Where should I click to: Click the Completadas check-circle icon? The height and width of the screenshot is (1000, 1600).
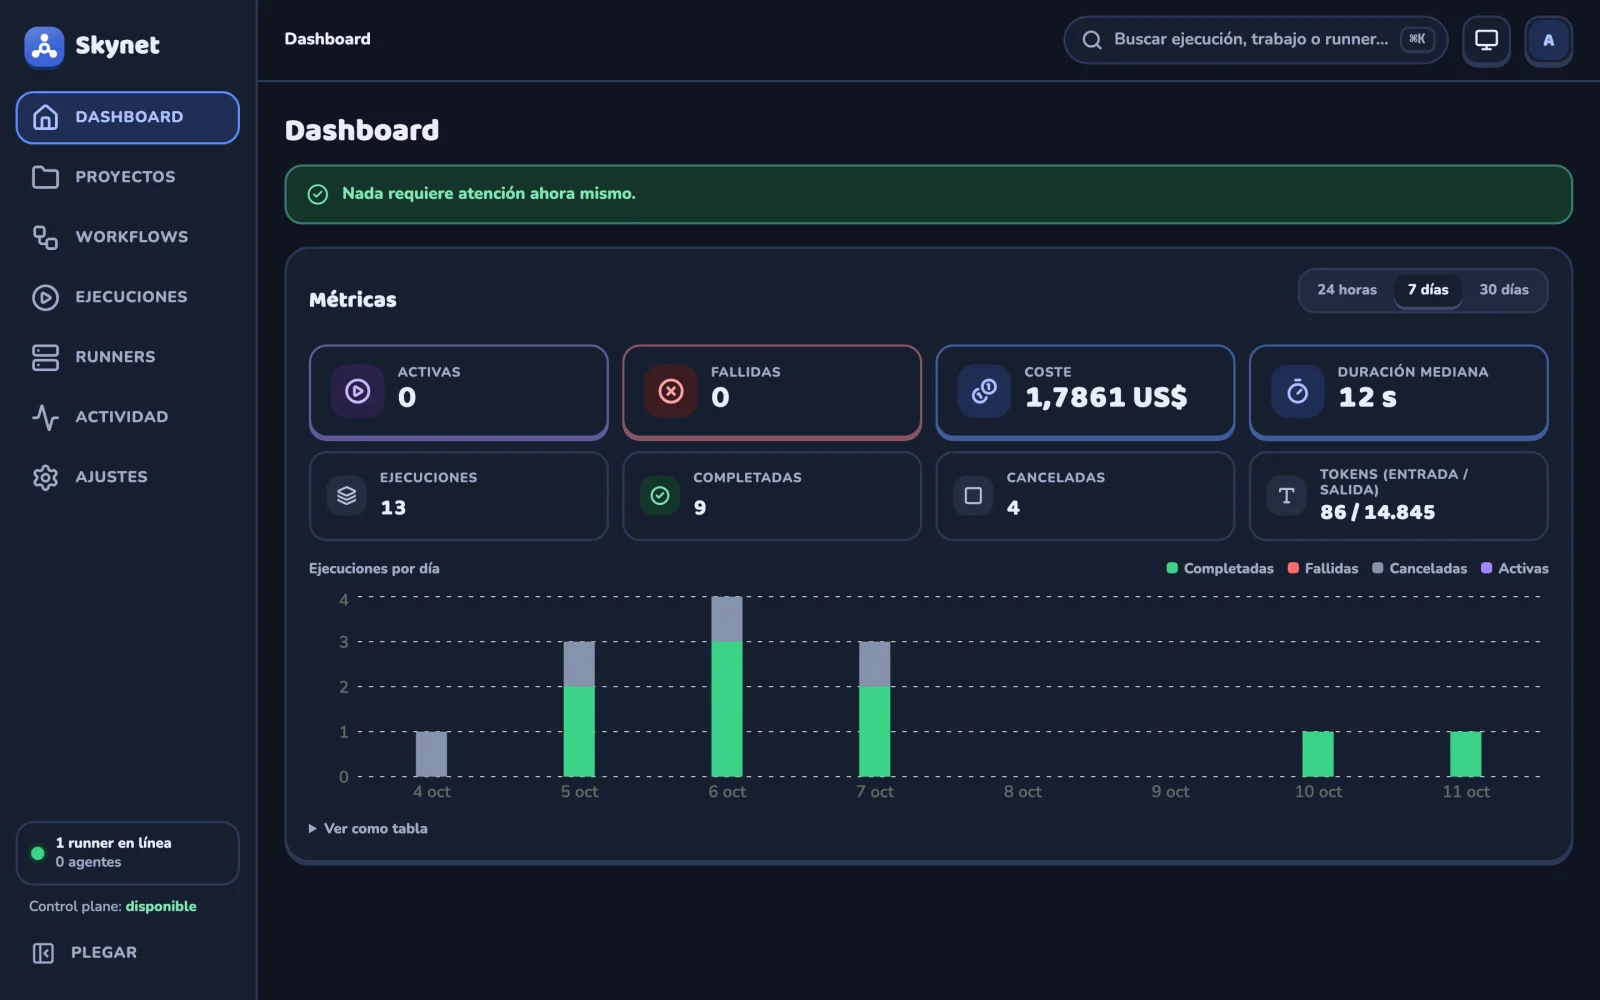point(660,496)
